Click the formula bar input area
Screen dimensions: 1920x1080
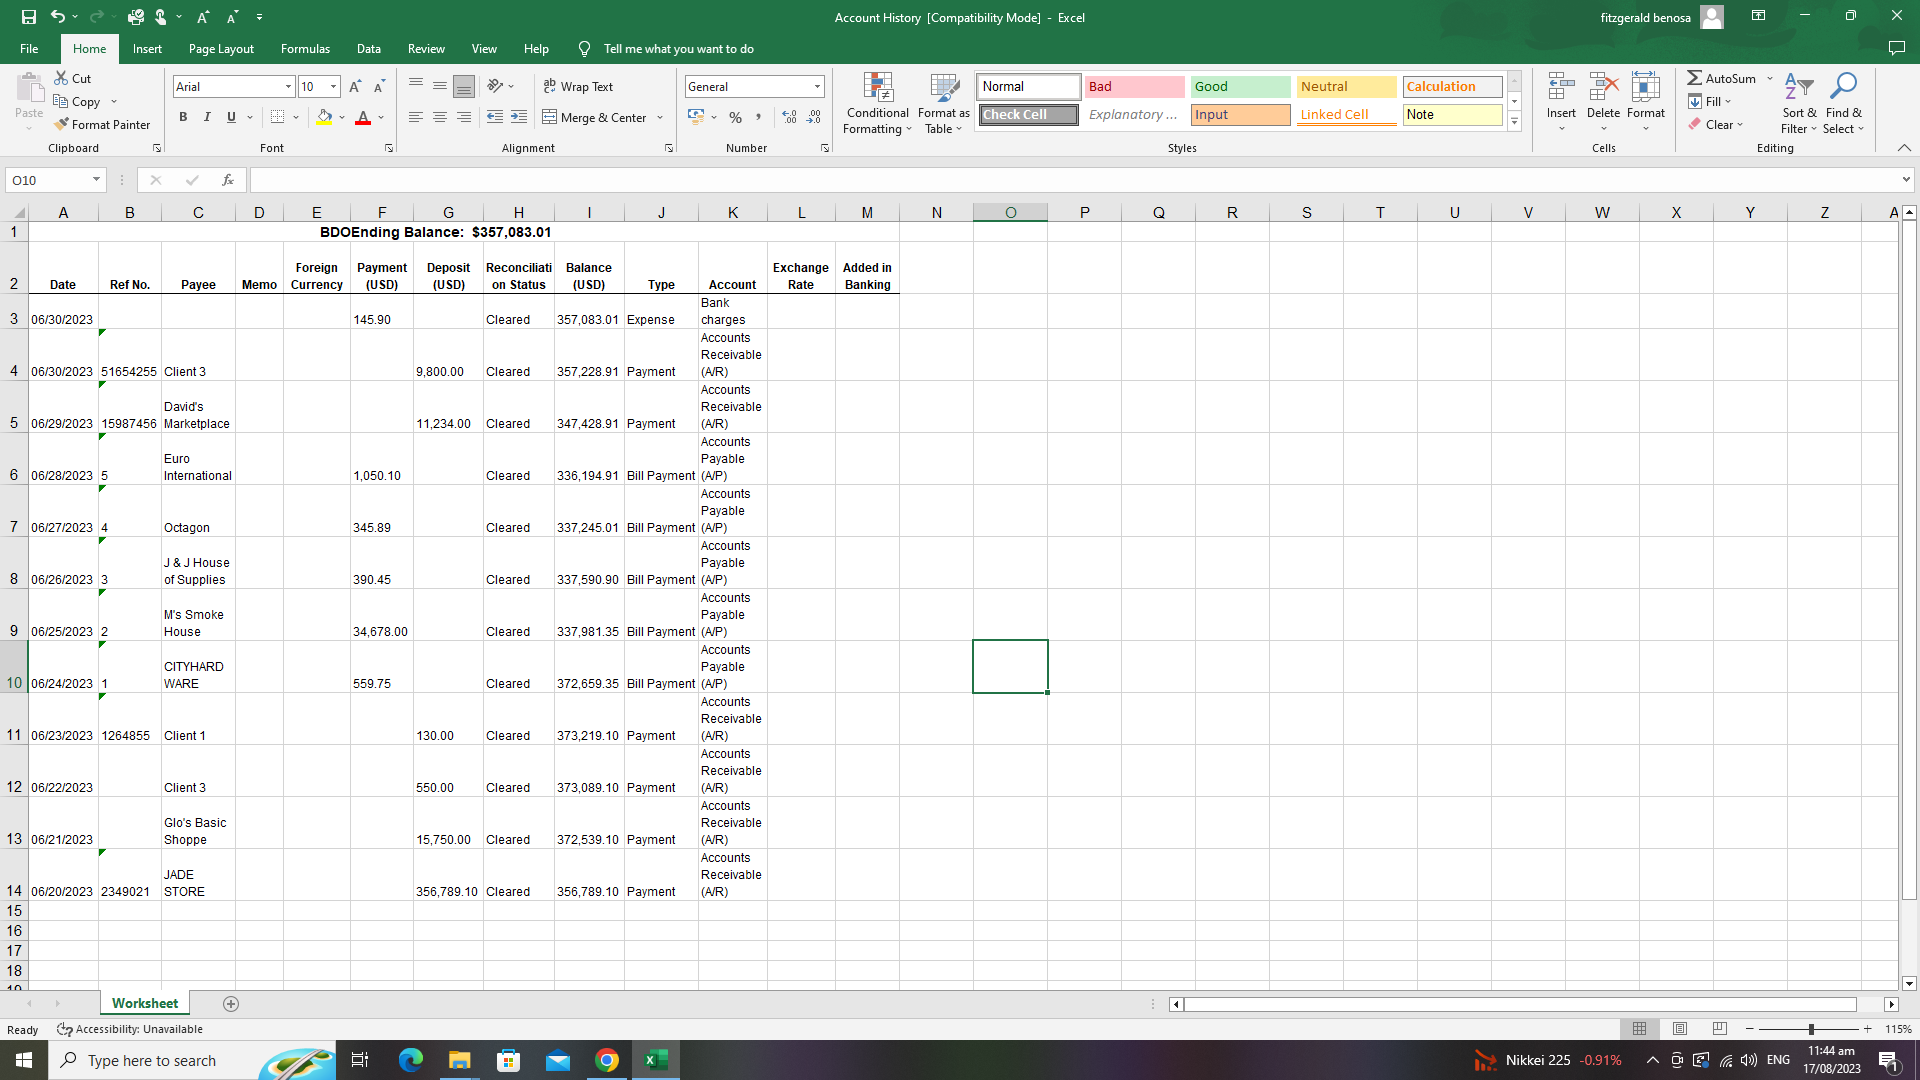click(x=1075, y=180)
